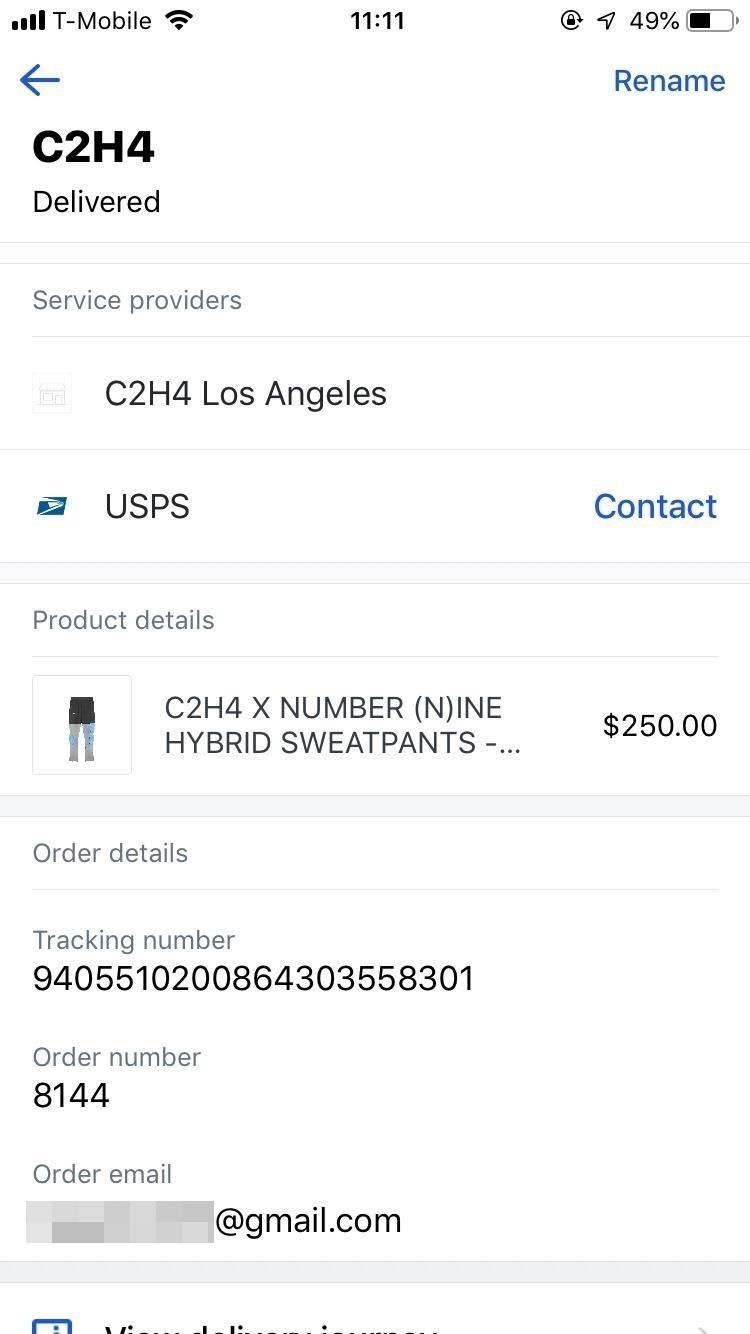Tap order number 8144

point(71,1096)
